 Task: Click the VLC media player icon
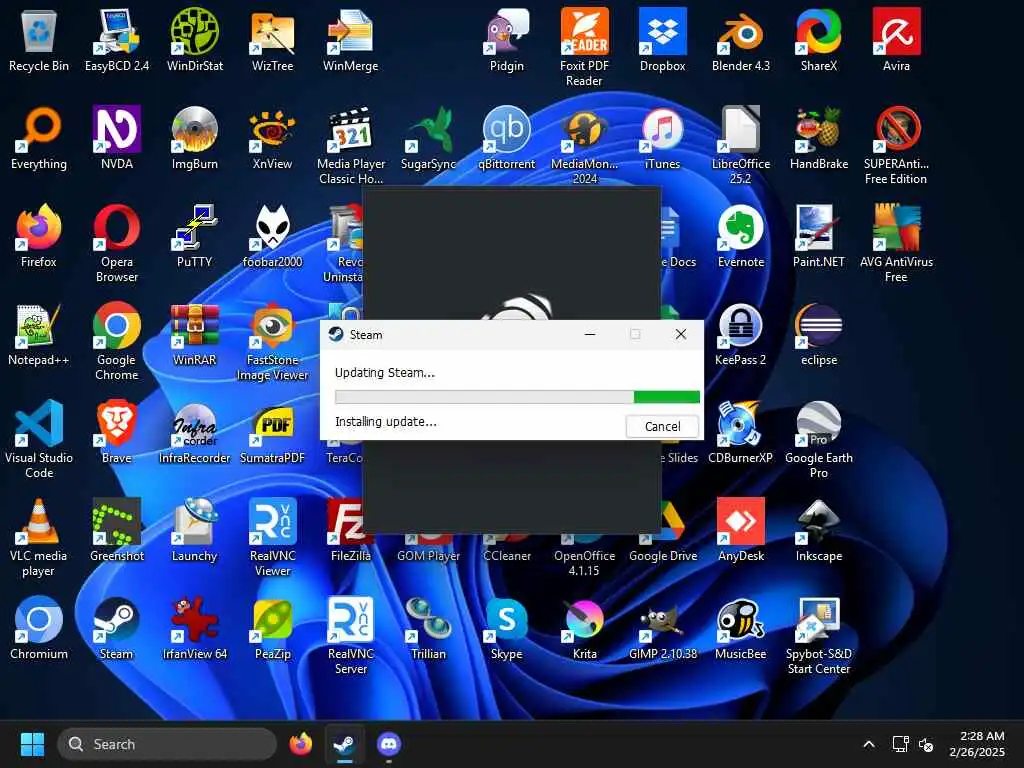39,537
